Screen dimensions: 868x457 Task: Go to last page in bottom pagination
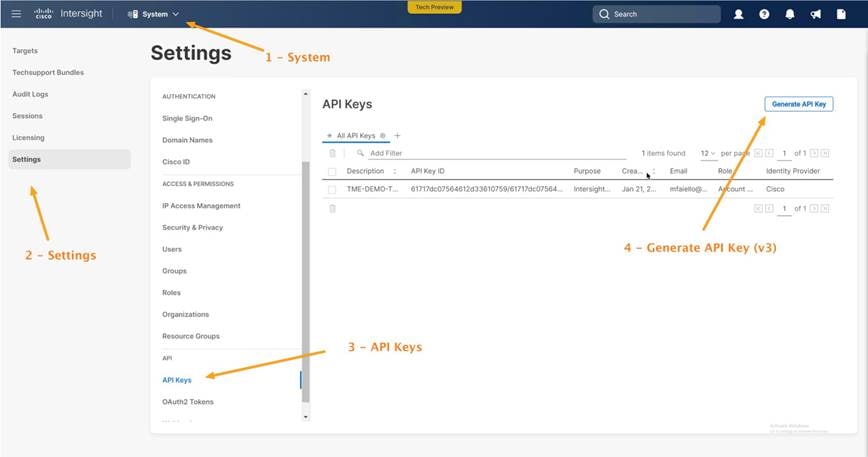coord(825,209)
